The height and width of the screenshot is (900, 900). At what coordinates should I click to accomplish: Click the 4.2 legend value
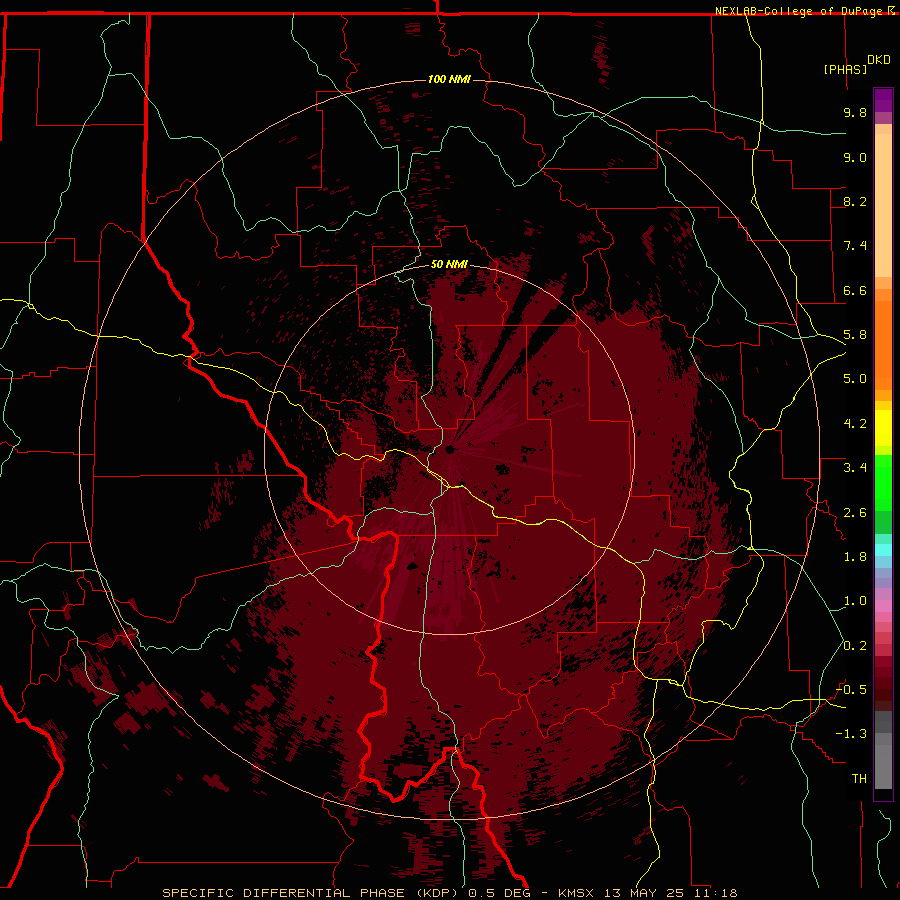point(855,424)
